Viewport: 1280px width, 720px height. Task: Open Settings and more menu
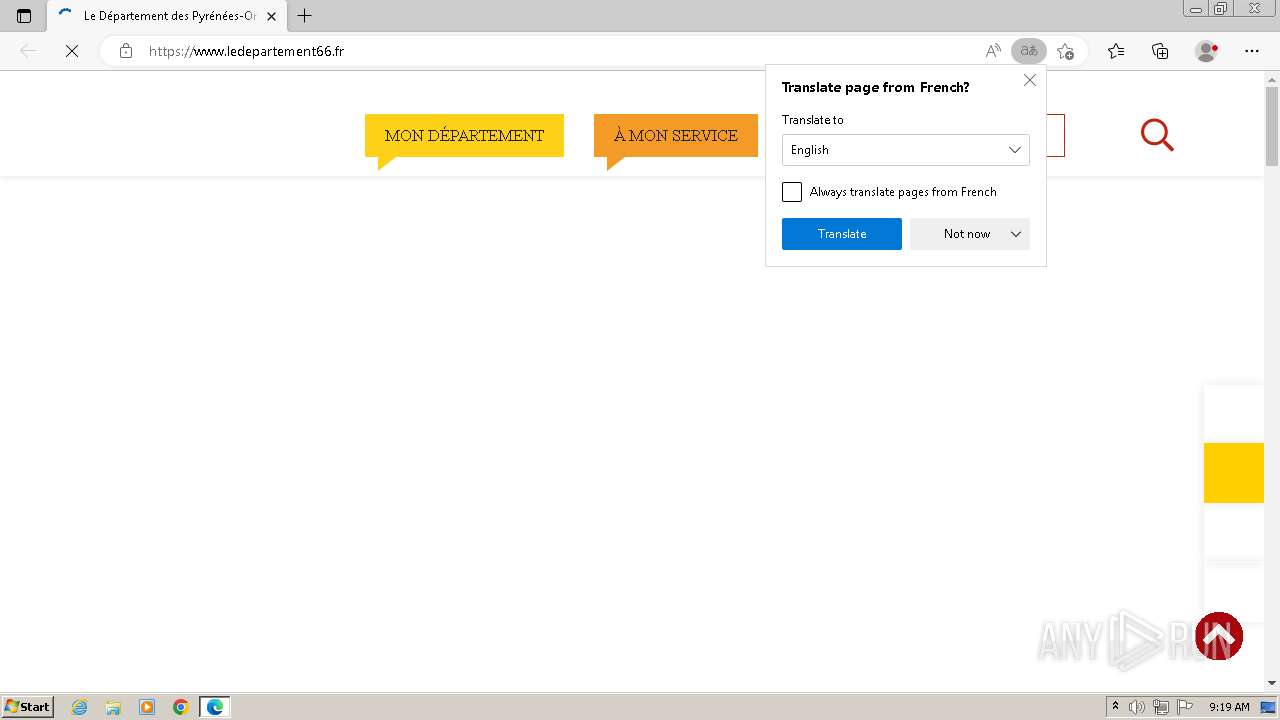point(1252,51)
